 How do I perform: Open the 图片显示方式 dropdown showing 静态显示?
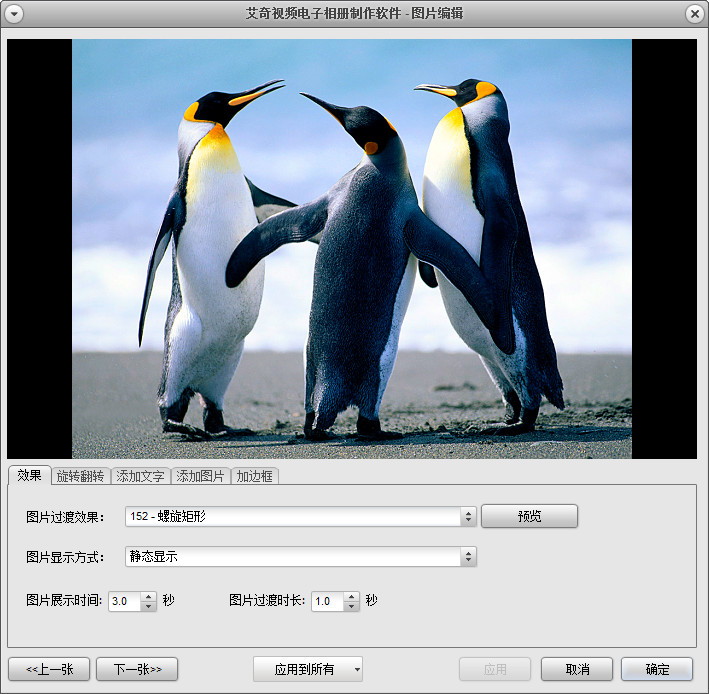pyautogui.click(x=301, y=557)
